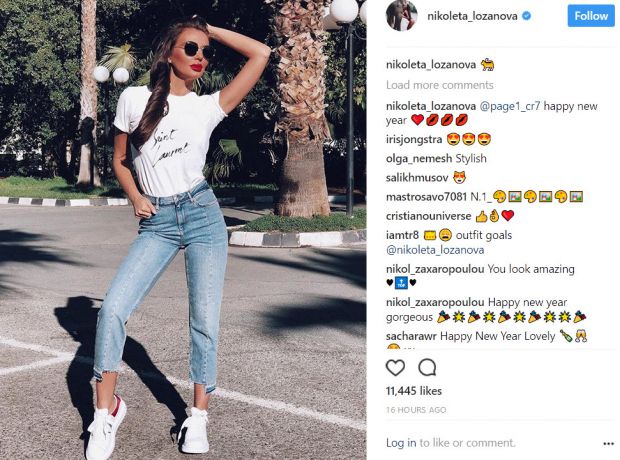This screenshot has height=460, width=620.
Task: Open the three-dots more options menu
Action: click(609, 444)
